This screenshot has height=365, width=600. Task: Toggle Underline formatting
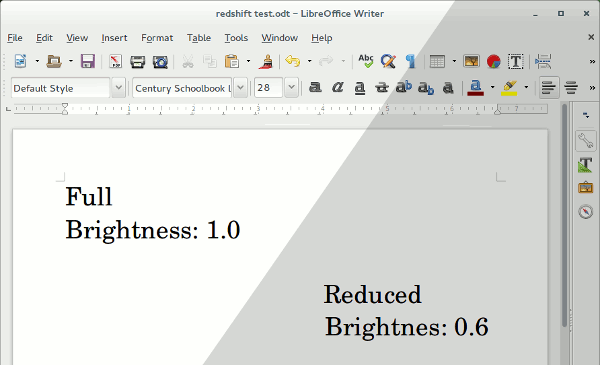(360, 88)
